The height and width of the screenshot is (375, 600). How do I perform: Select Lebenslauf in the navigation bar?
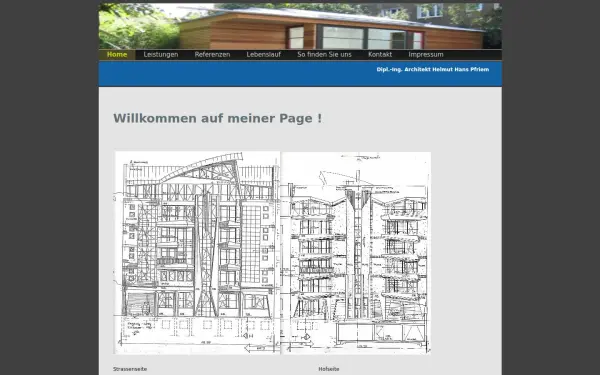(x=264, y=55)
